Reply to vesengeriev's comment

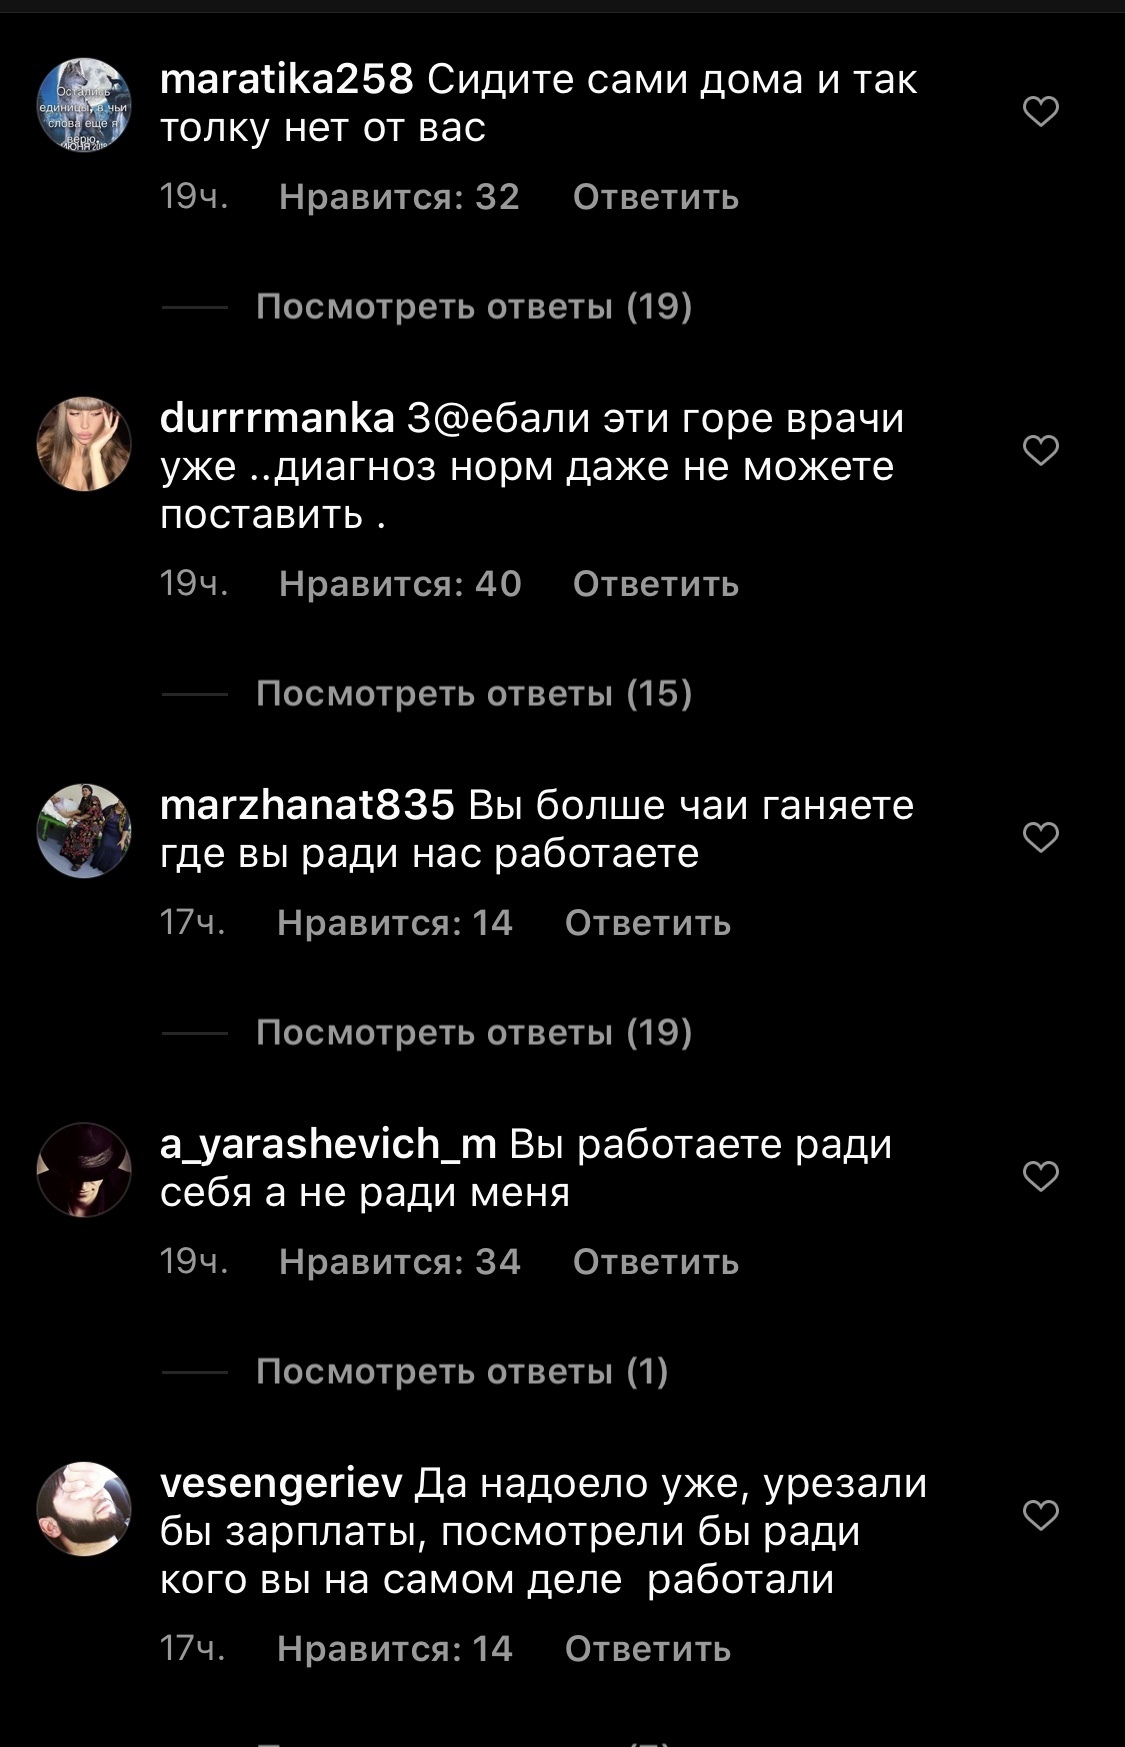pyautogui.click(x=648, y=1649)
